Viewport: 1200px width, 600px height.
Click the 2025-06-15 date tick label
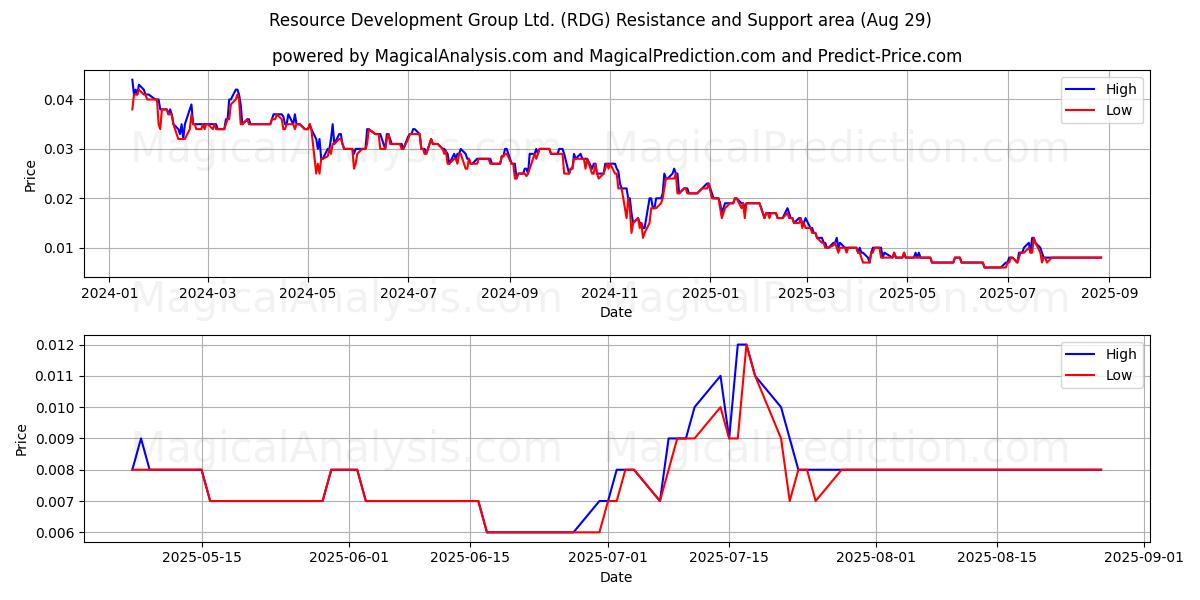pyautogui.click(x=469, y=559)
